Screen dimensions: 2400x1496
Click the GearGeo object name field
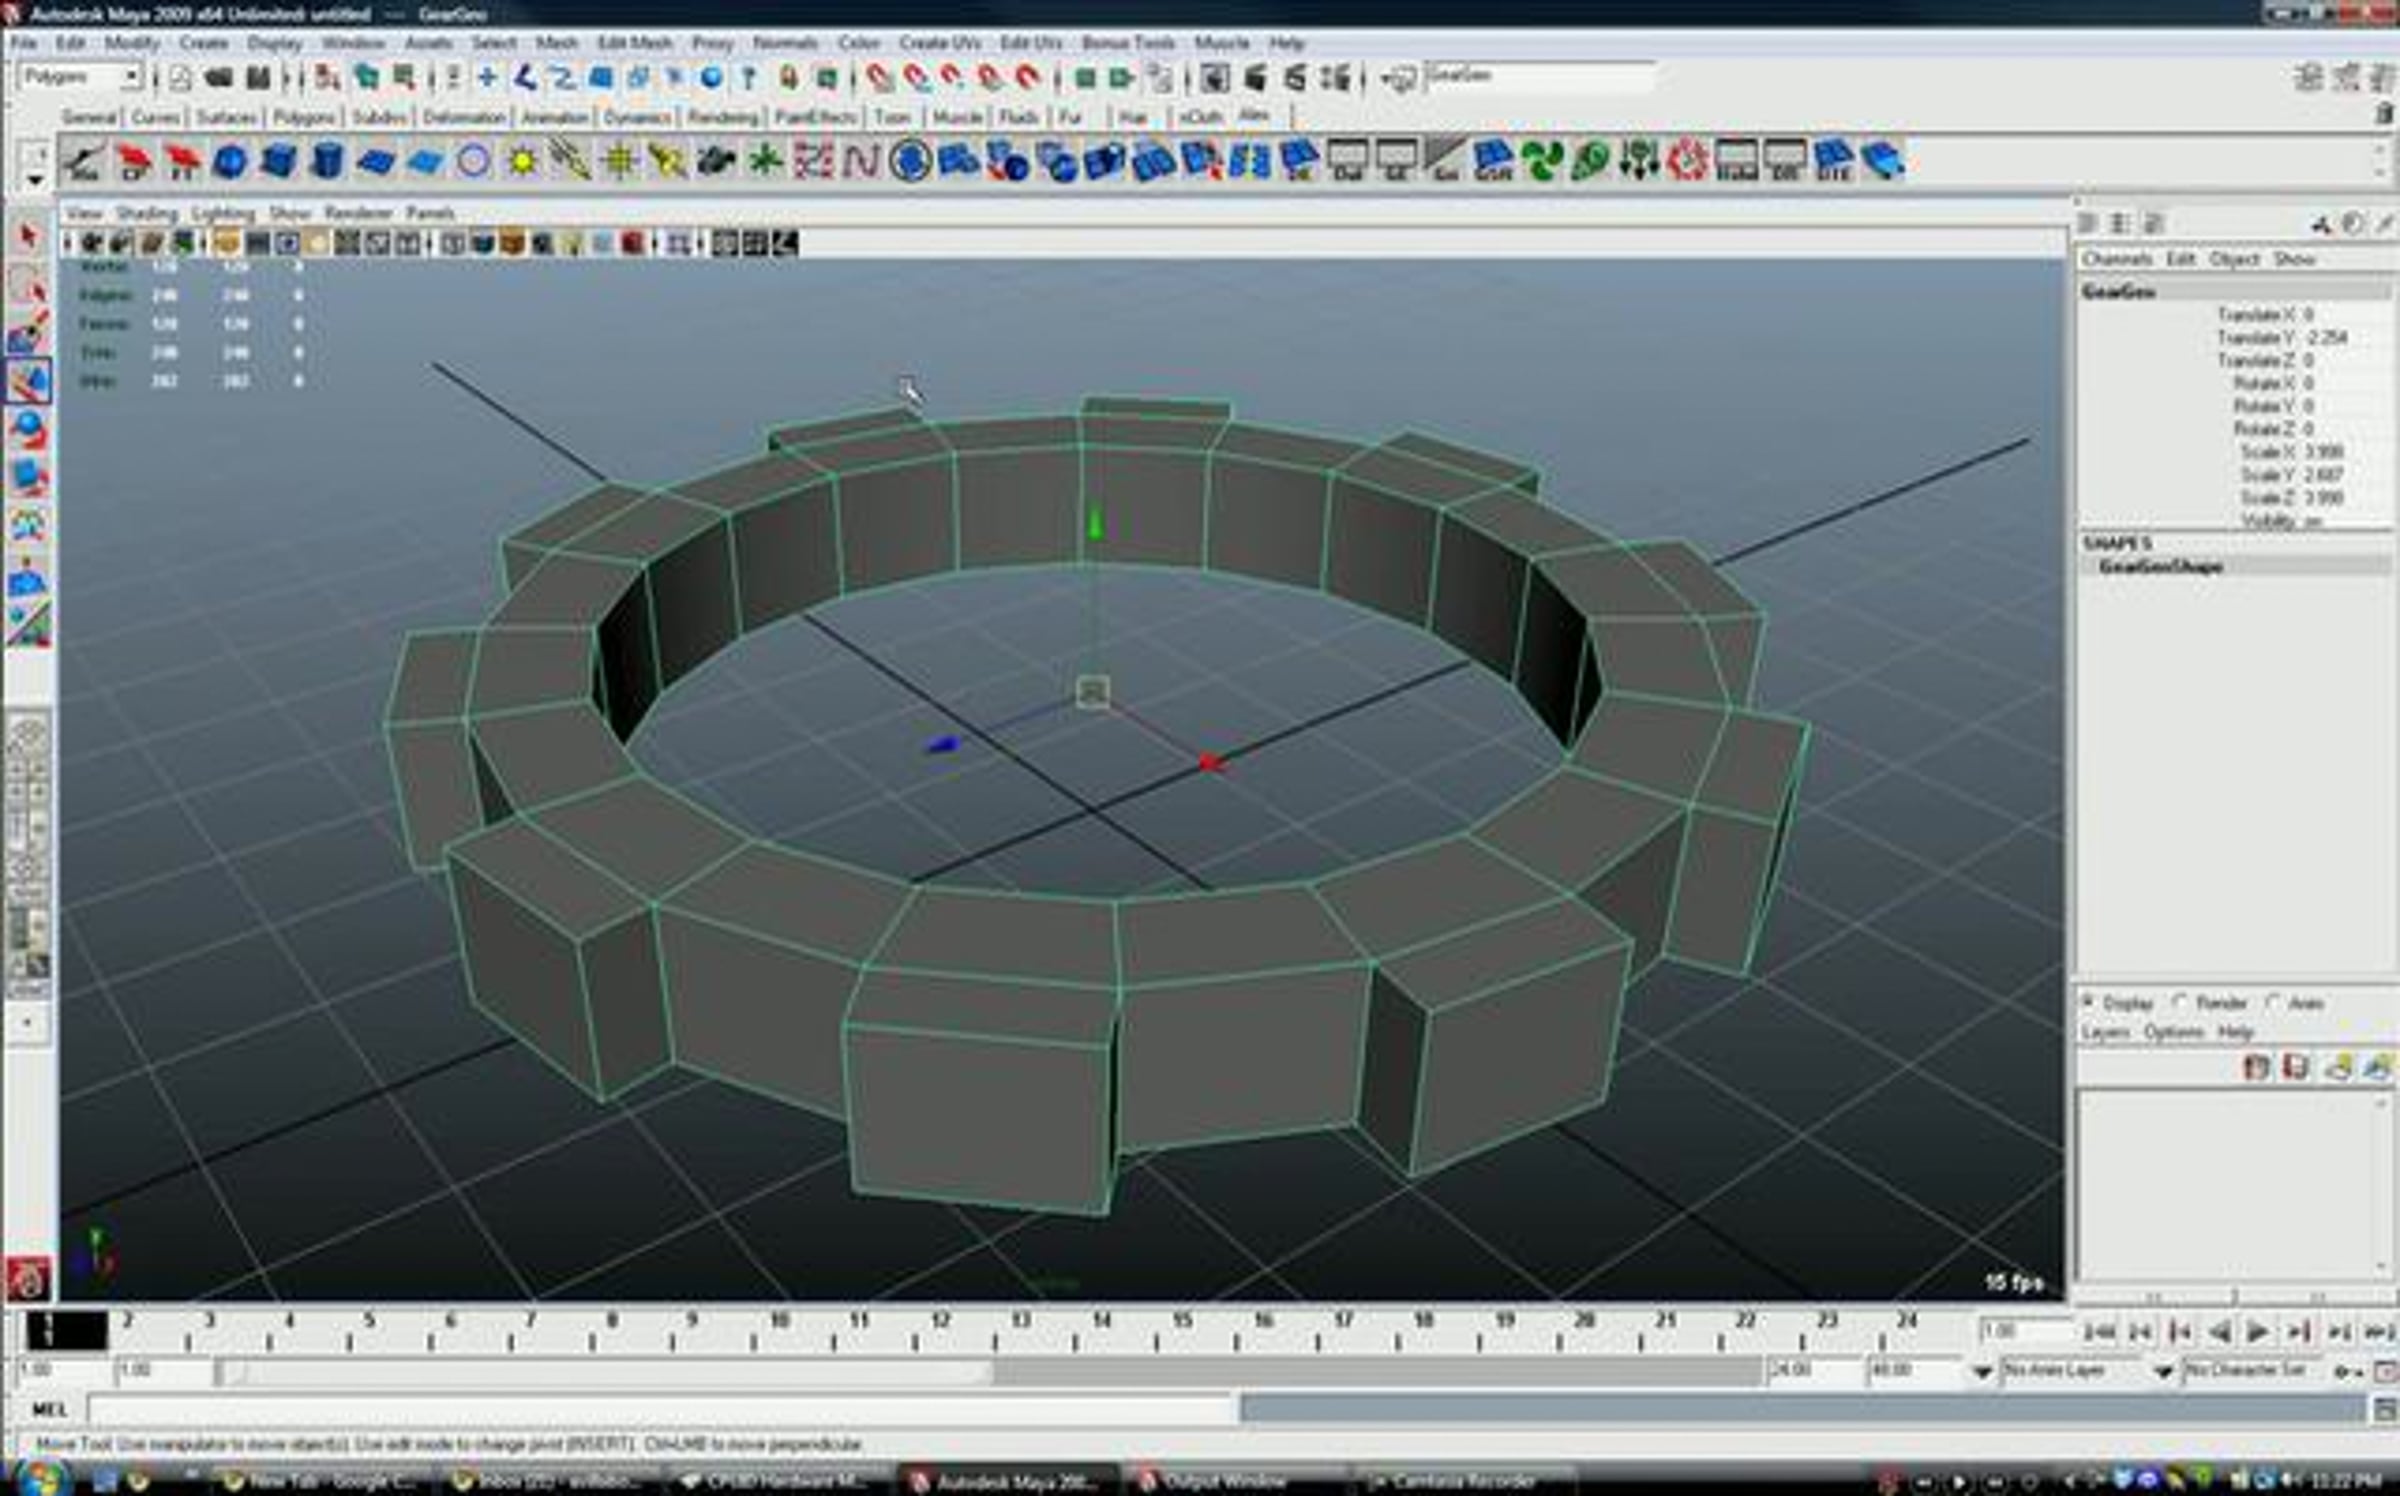[1541, 77]
